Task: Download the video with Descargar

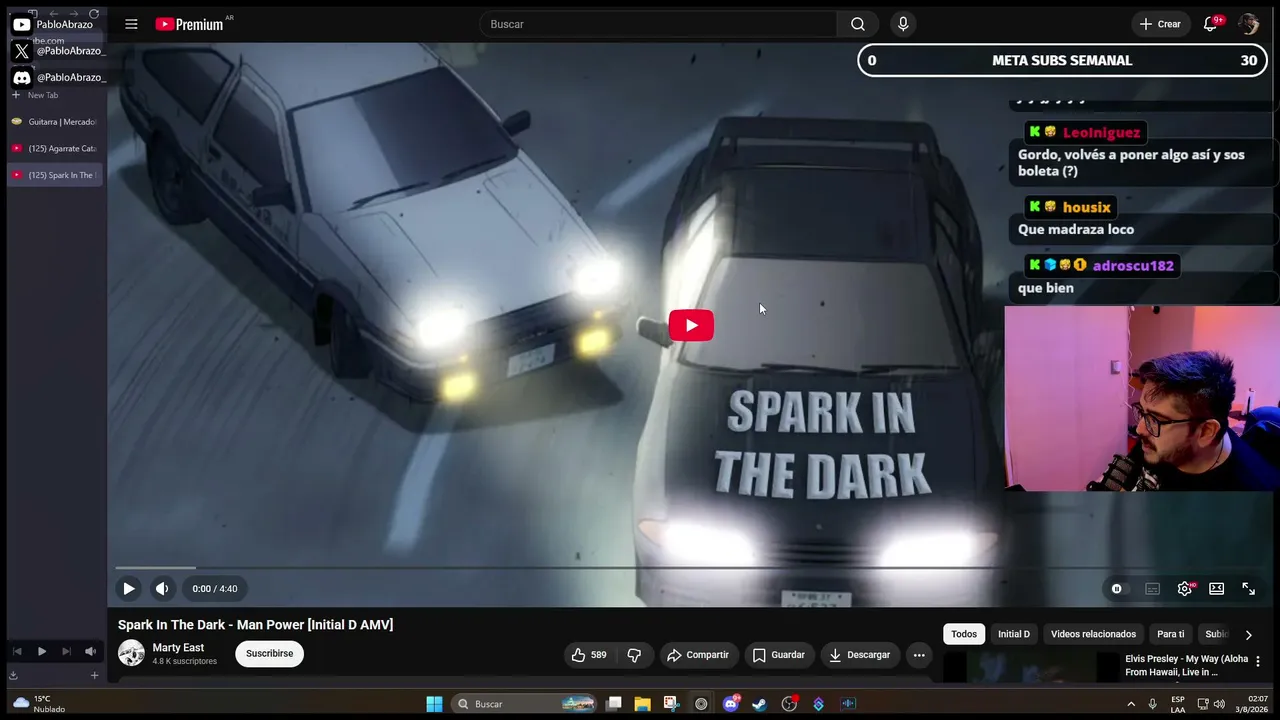Action: click(x=860, y=655)
